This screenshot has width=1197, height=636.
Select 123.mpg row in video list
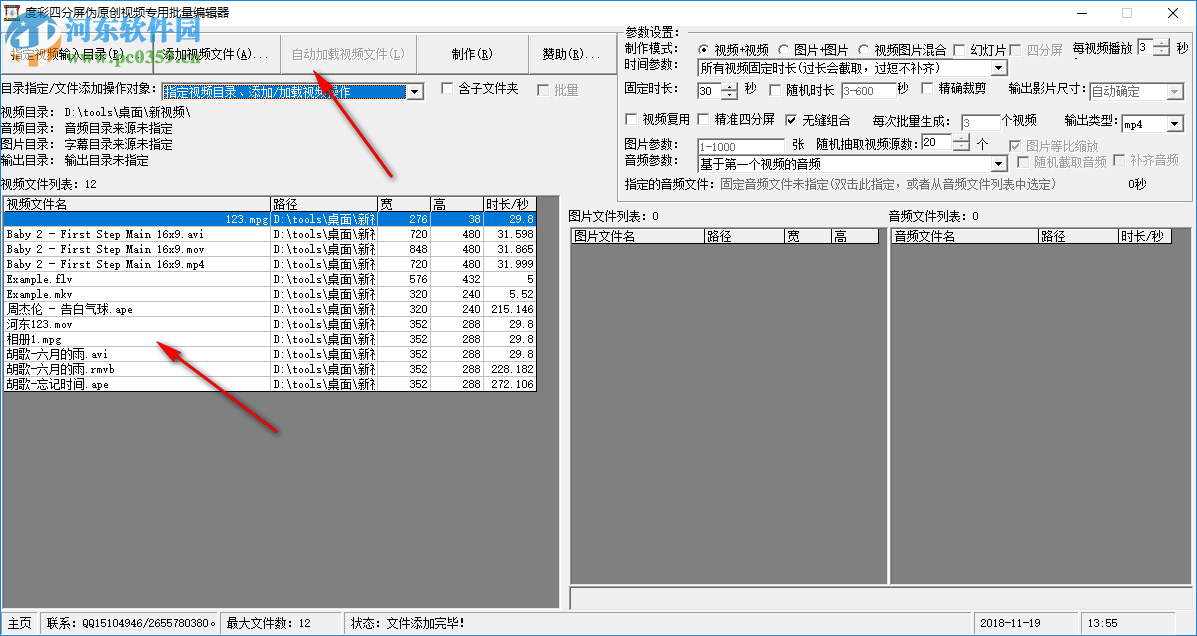click(x=270, y=219)
